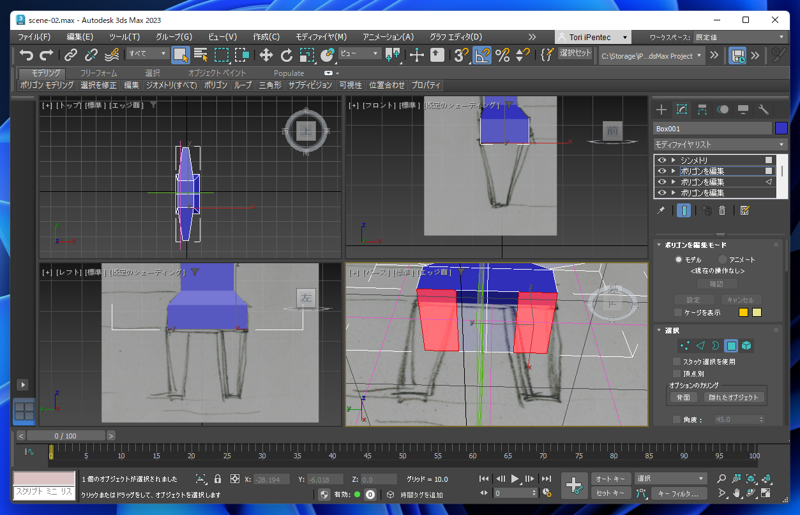Toggle Angle Snap button

482,55
